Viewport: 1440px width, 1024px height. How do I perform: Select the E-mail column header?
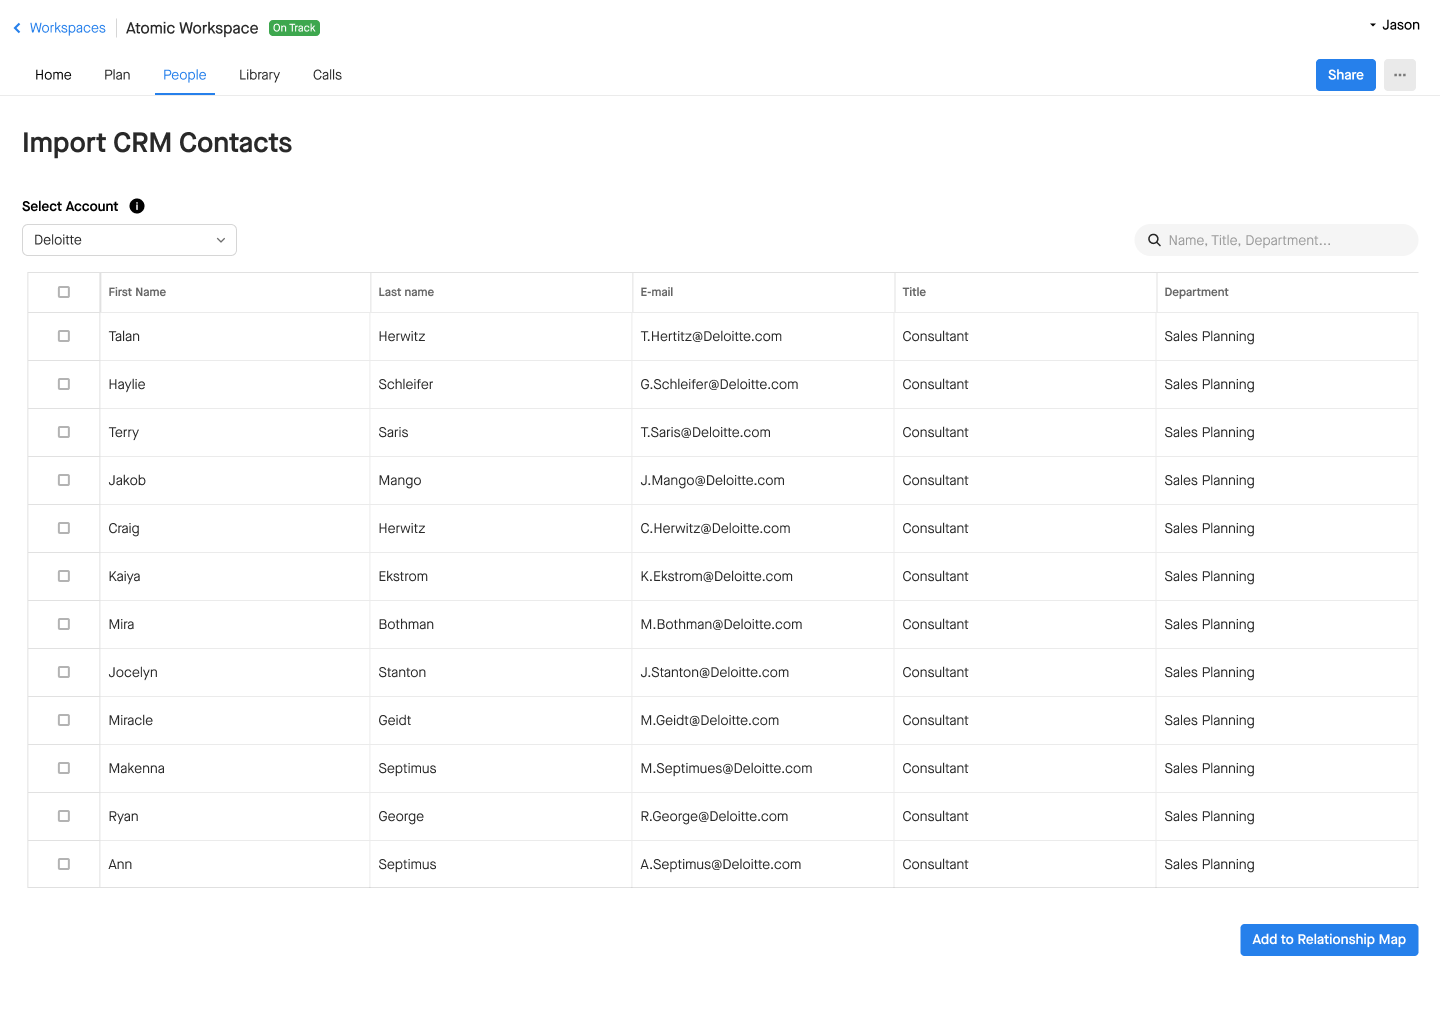[657, 292]
